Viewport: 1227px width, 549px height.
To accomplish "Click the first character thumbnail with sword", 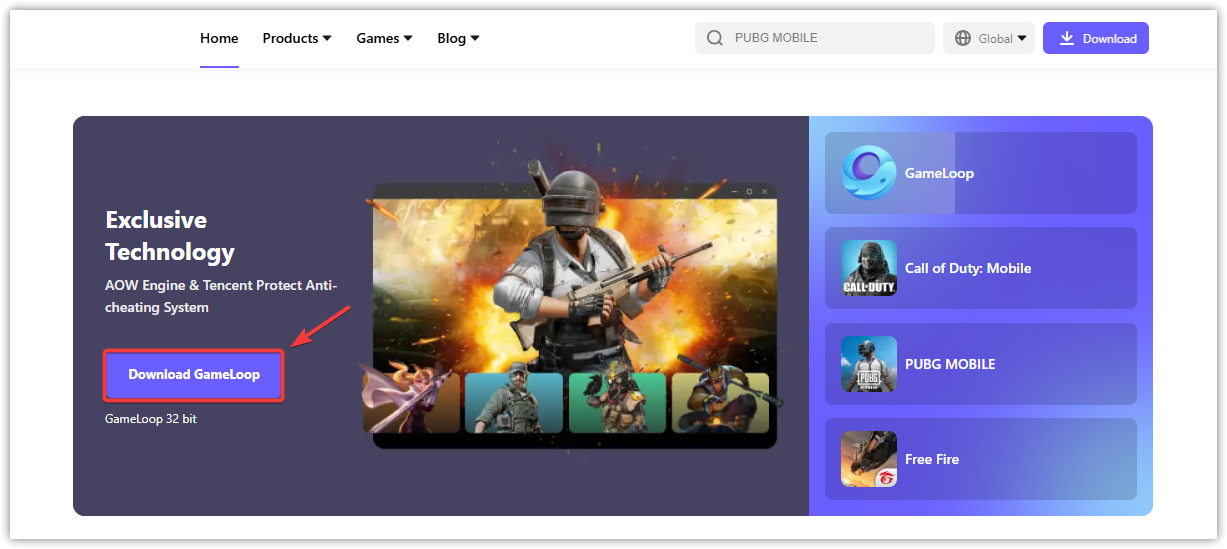I will point(411,402).
